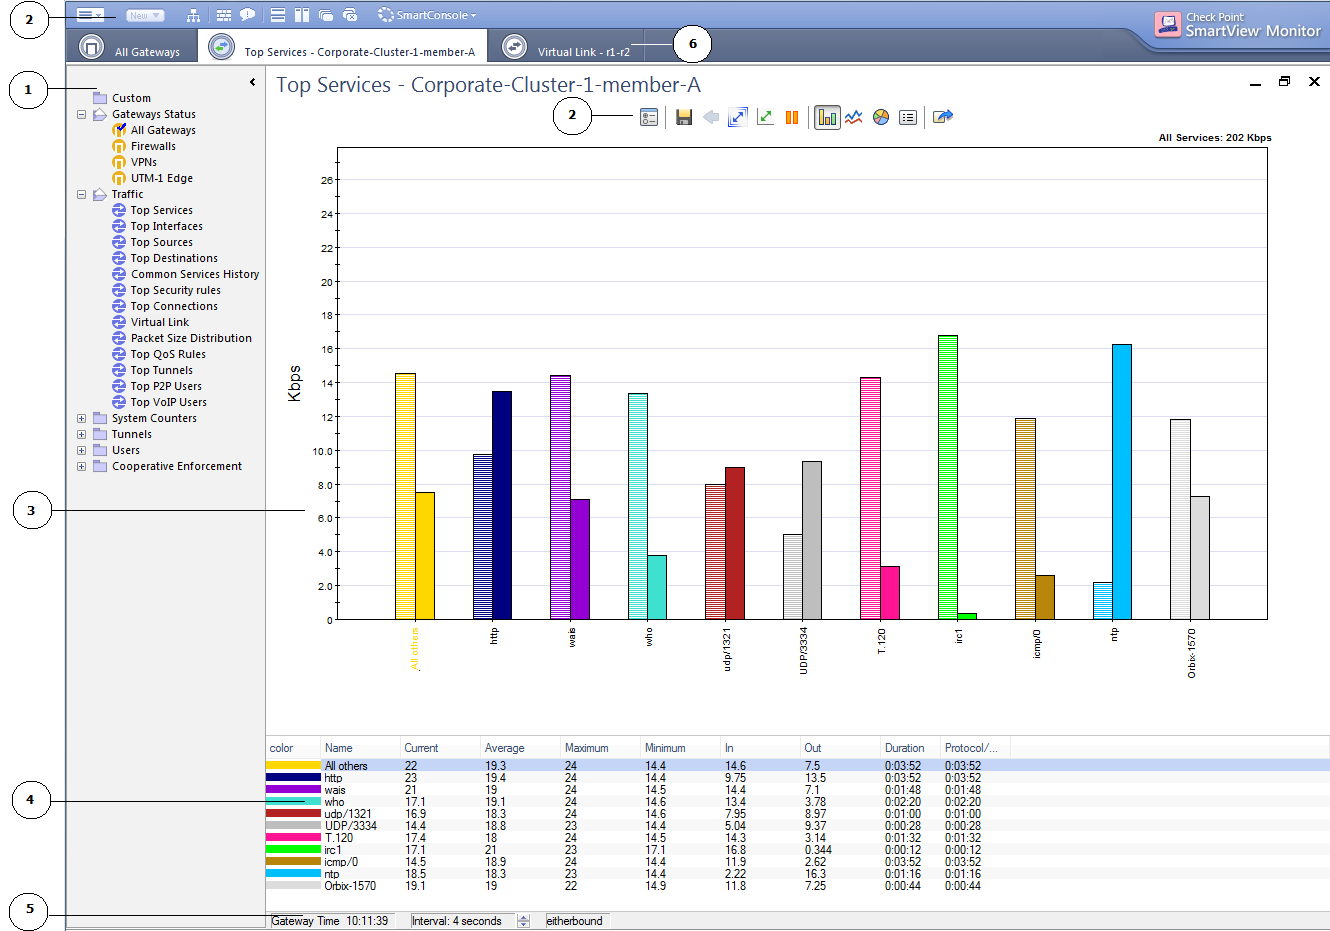The width and height of the screenshot is (1330, 931).
Task: Sort table by the Current column header
Action: coord(440,748)
